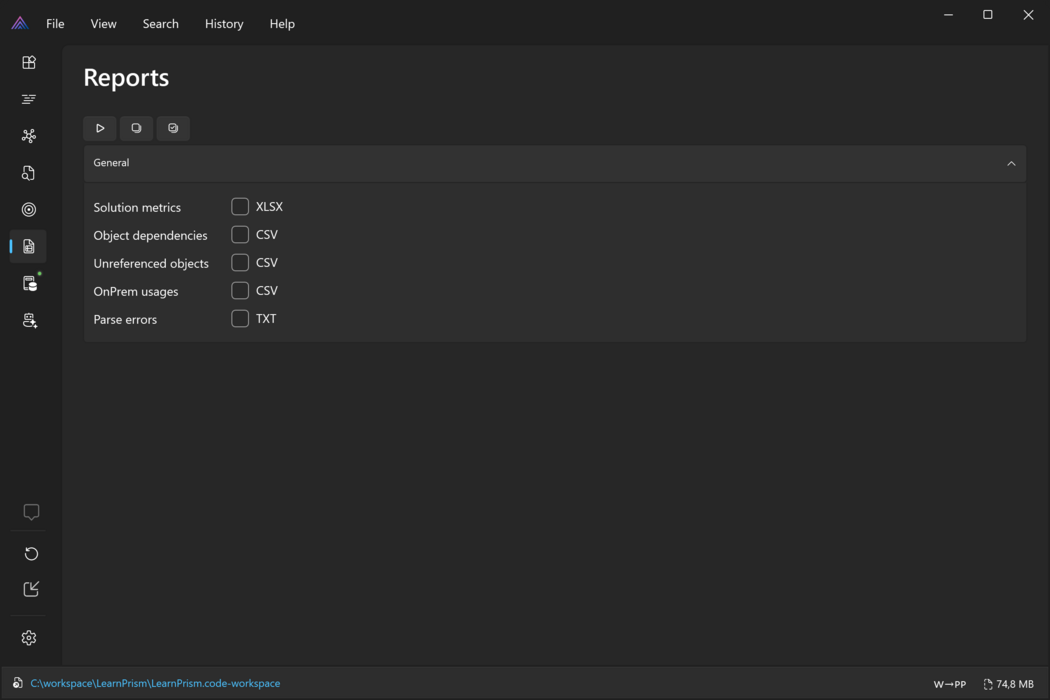This screenshot has width=1050, height=700.
Task: Open the node graph icon in sidebar
Action: point(29,136)
